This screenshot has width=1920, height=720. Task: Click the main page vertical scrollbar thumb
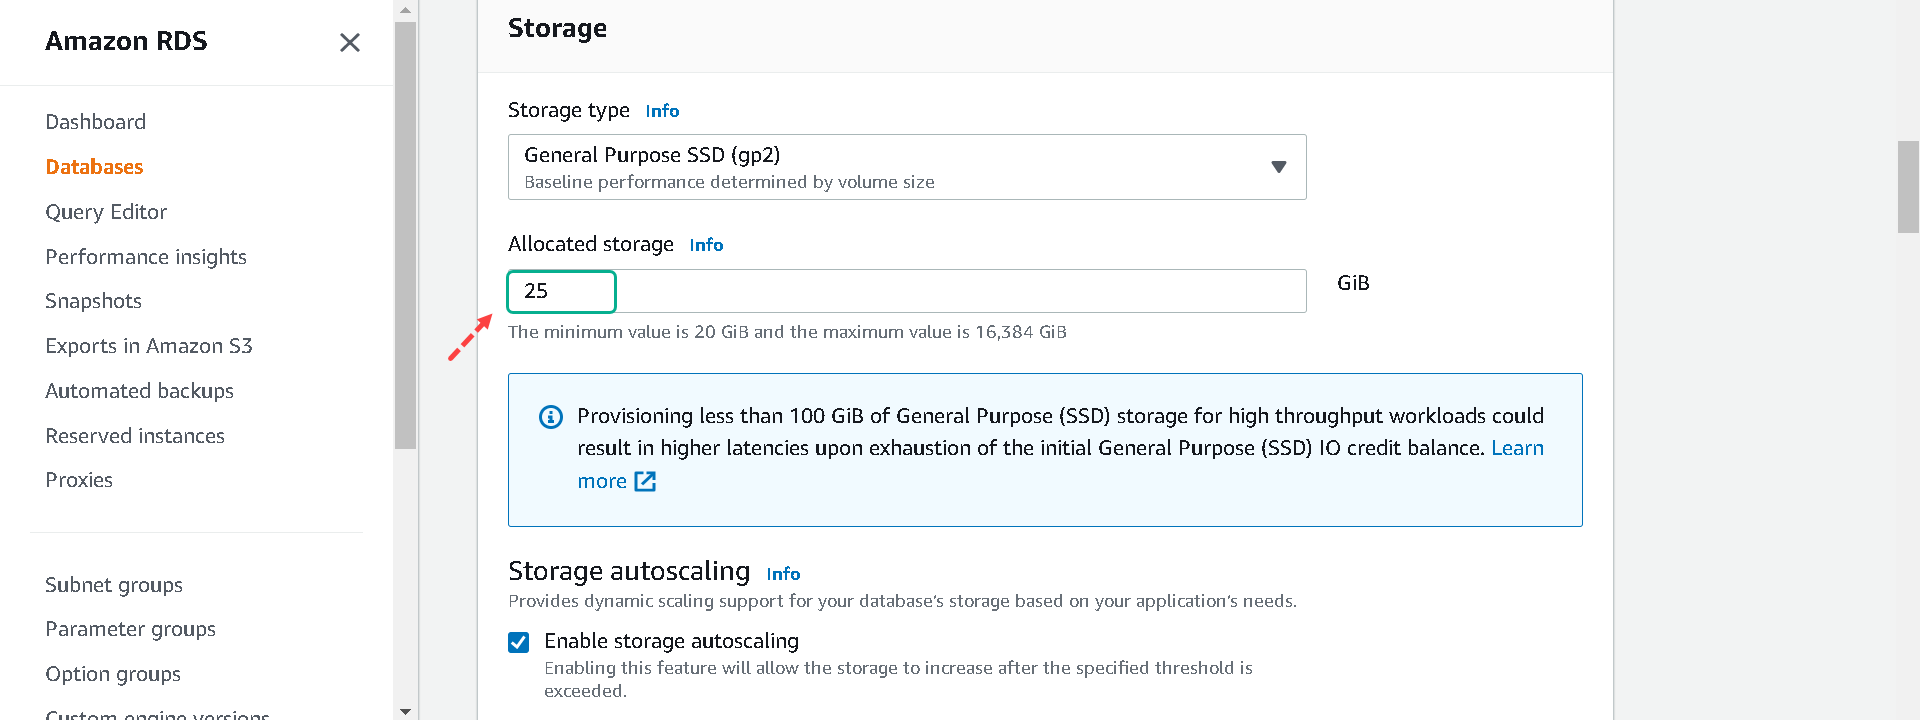click(1908, 187)
